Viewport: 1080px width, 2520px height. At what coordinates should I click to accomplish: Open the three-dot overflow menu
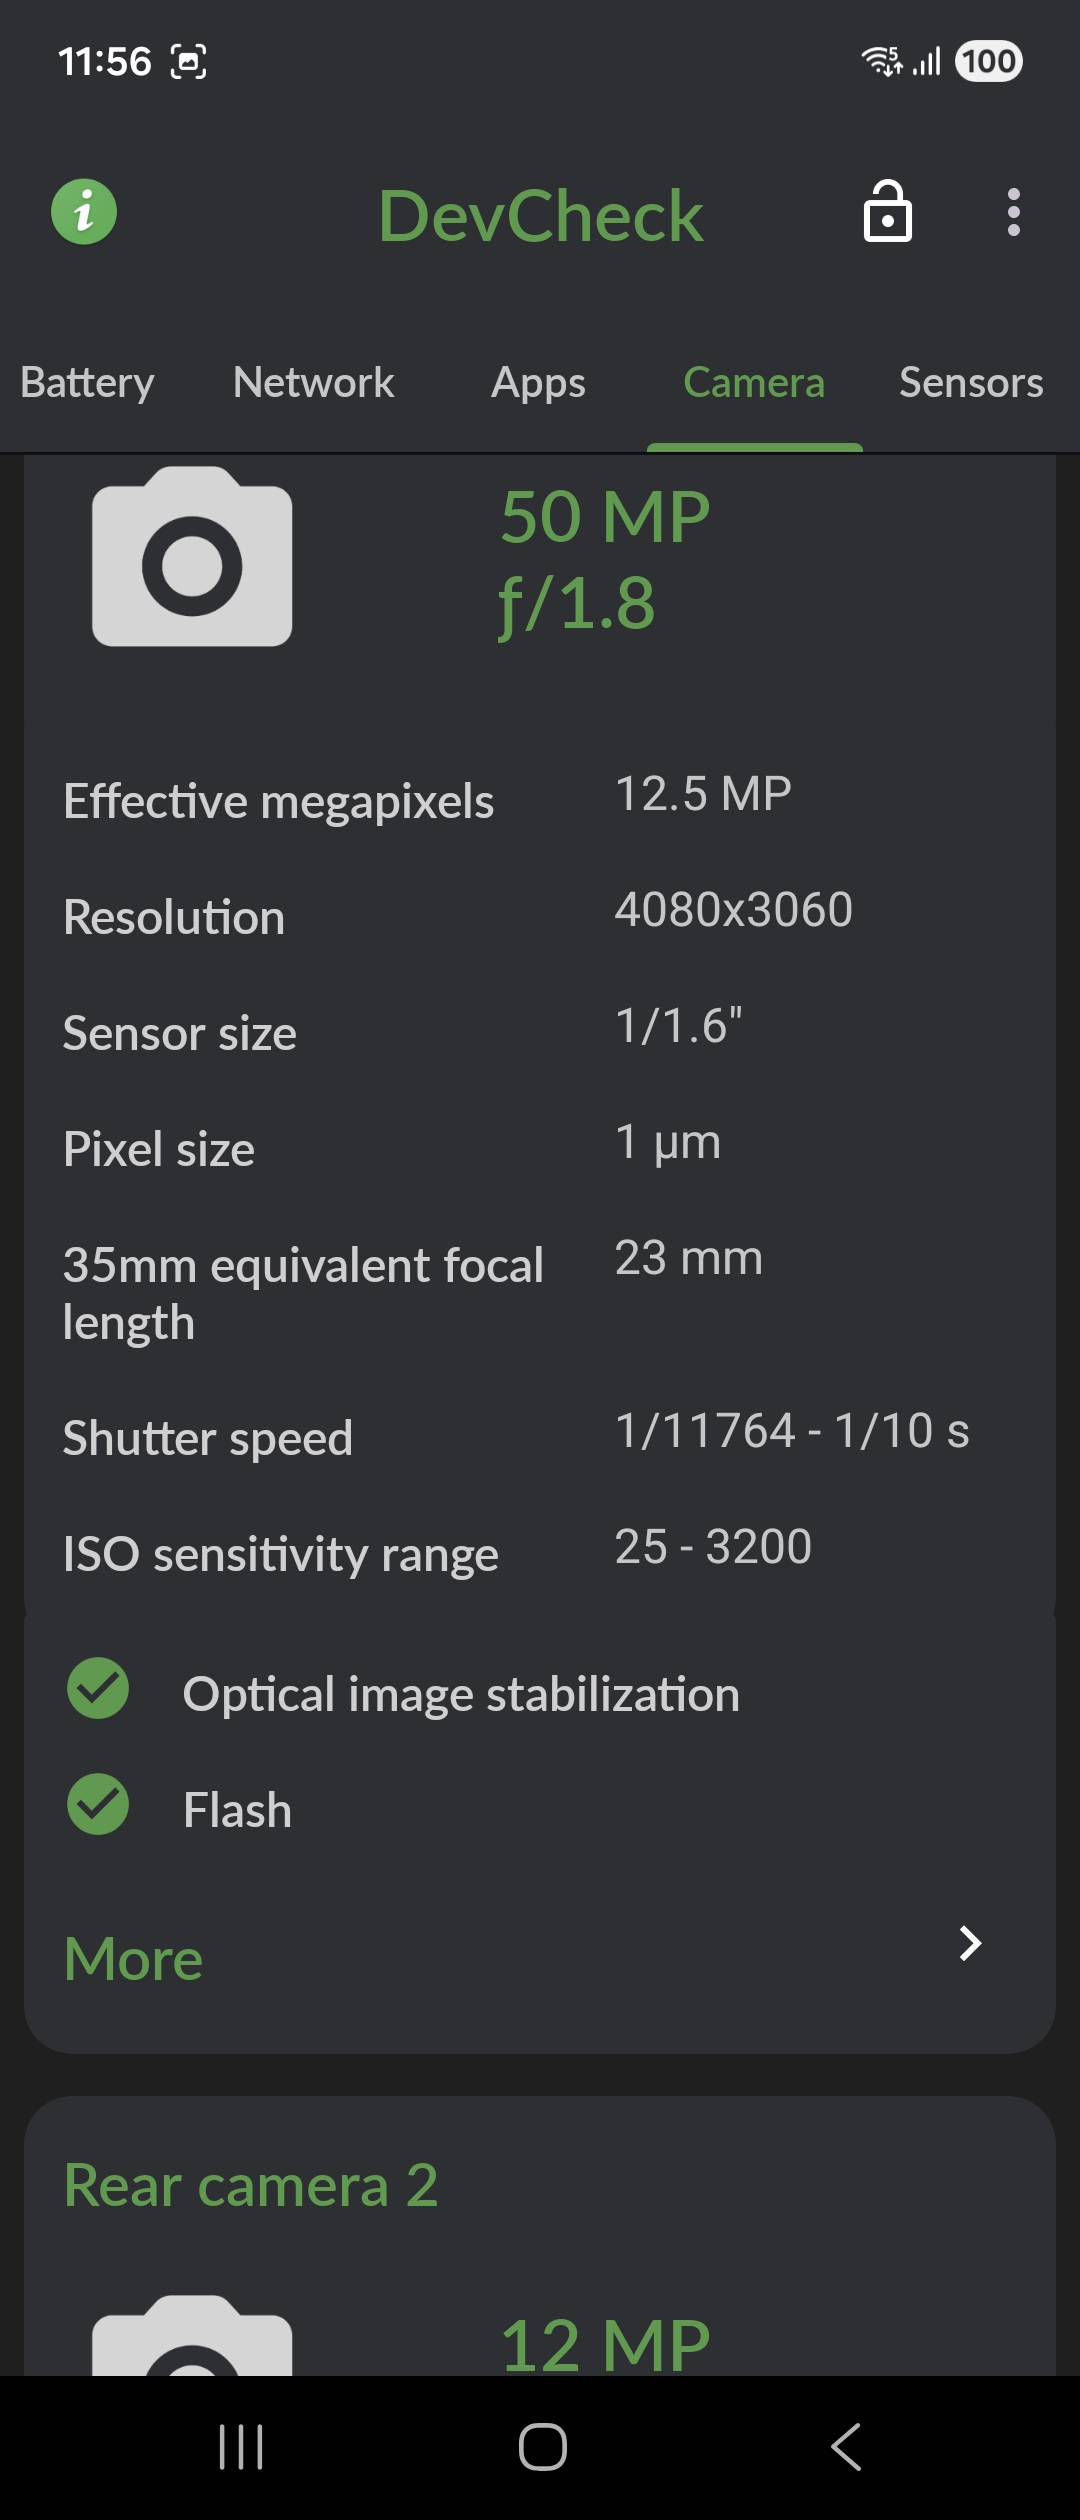1013,212
